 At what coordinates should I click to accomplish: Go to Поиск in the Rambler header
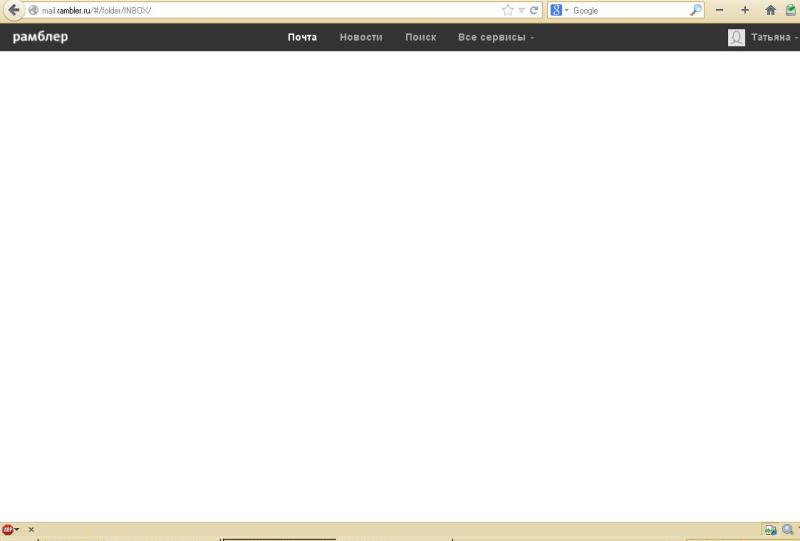coord(420,37)
